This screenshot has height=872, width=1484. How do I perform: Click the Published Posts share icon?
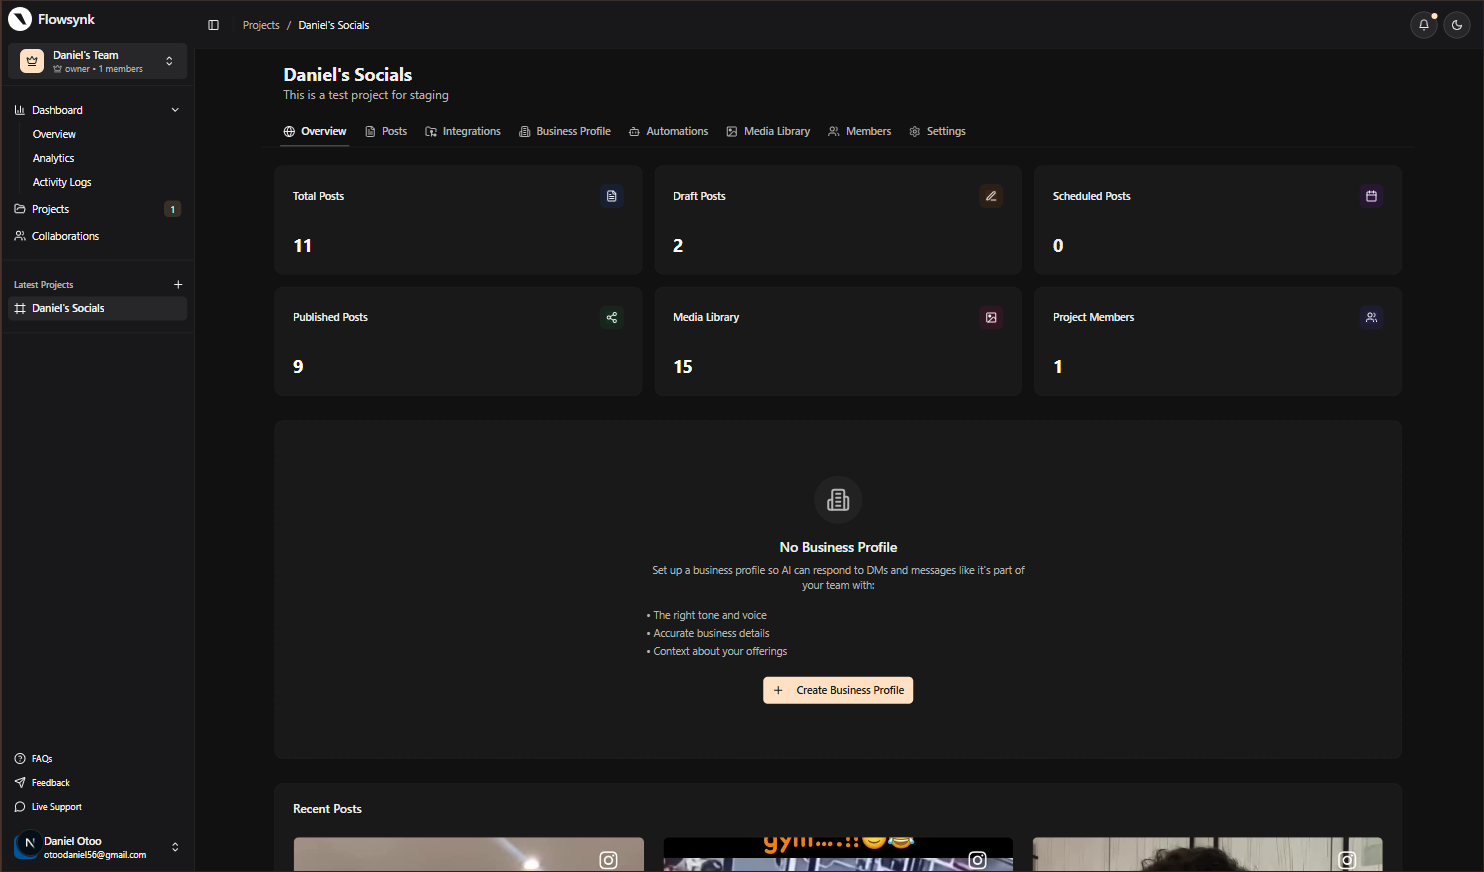pyautogui.click(x=611, y=317)
